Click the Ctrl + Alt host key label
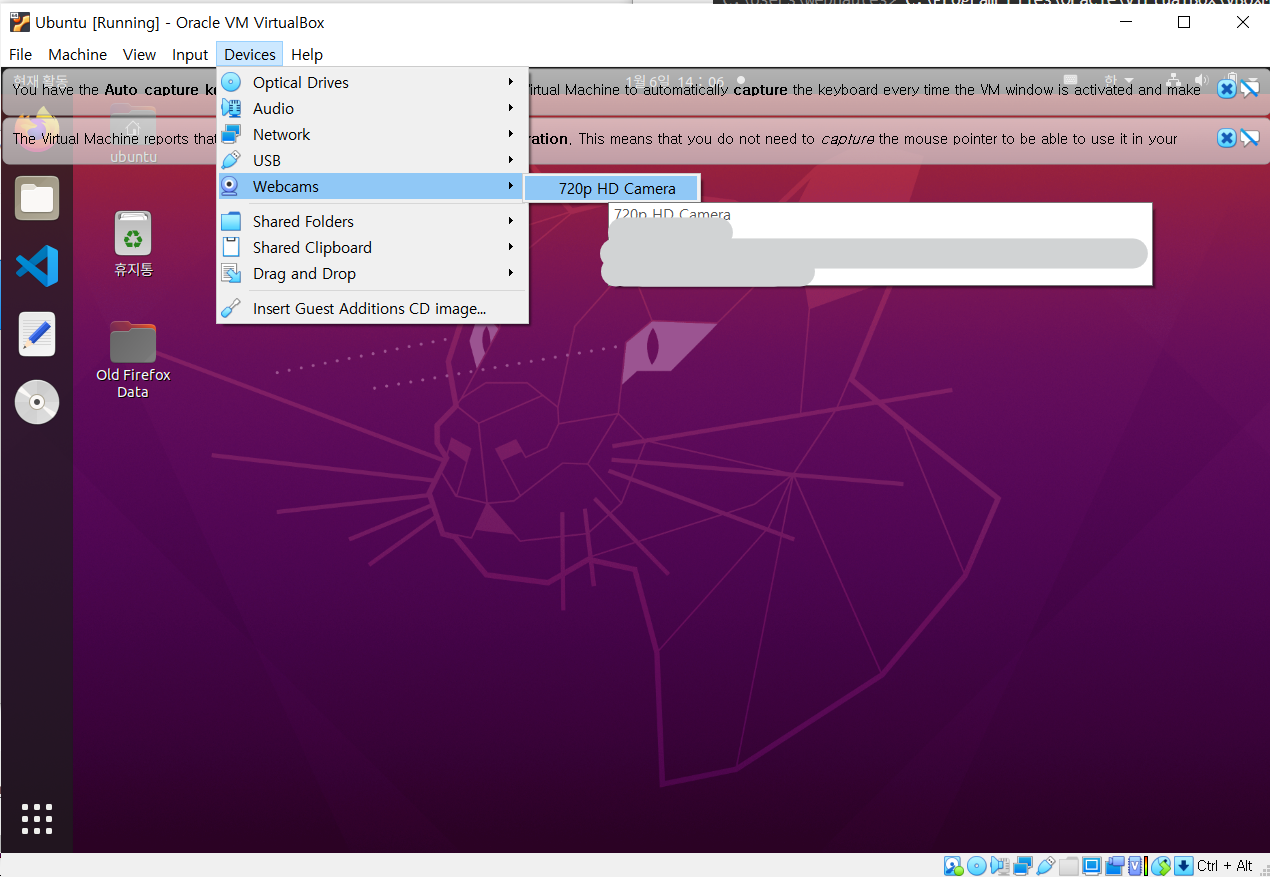The image size is (1270, 877). pyautogui.click(x=1225, y=866)
